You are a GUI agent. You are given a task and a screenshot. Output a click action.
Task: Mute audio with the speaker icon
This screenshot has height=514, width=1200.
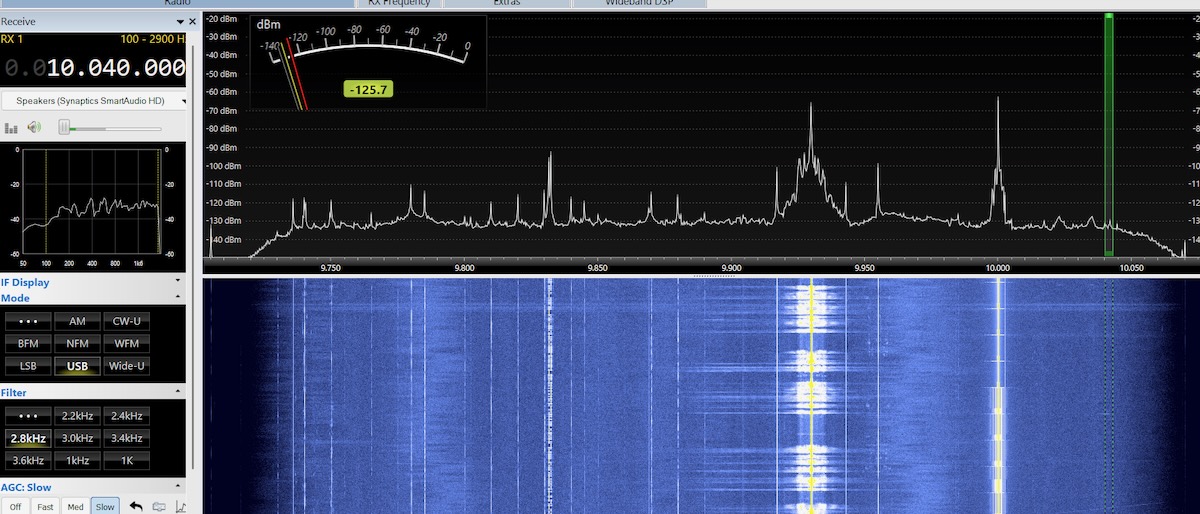point(35,127)
